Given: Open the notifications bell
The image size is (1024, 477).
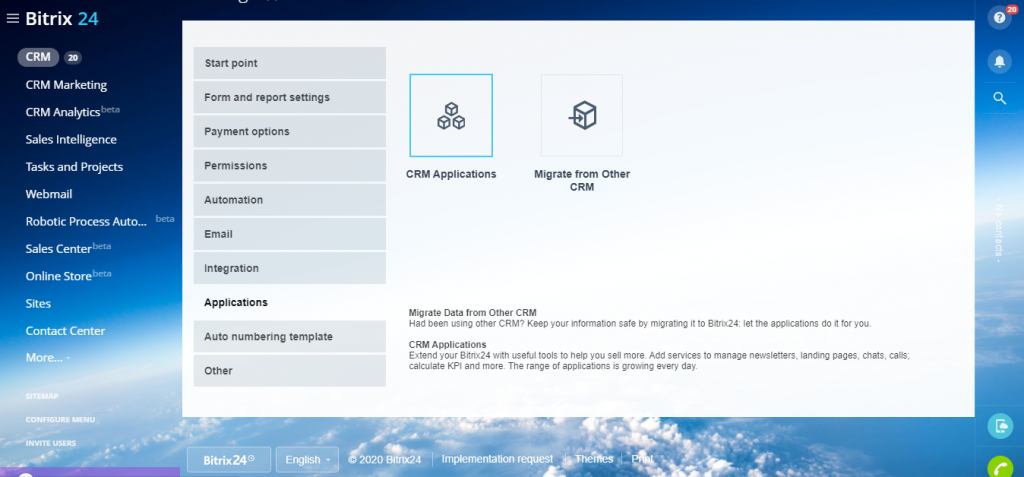Looking at the screenshot, I should point(999,61).
